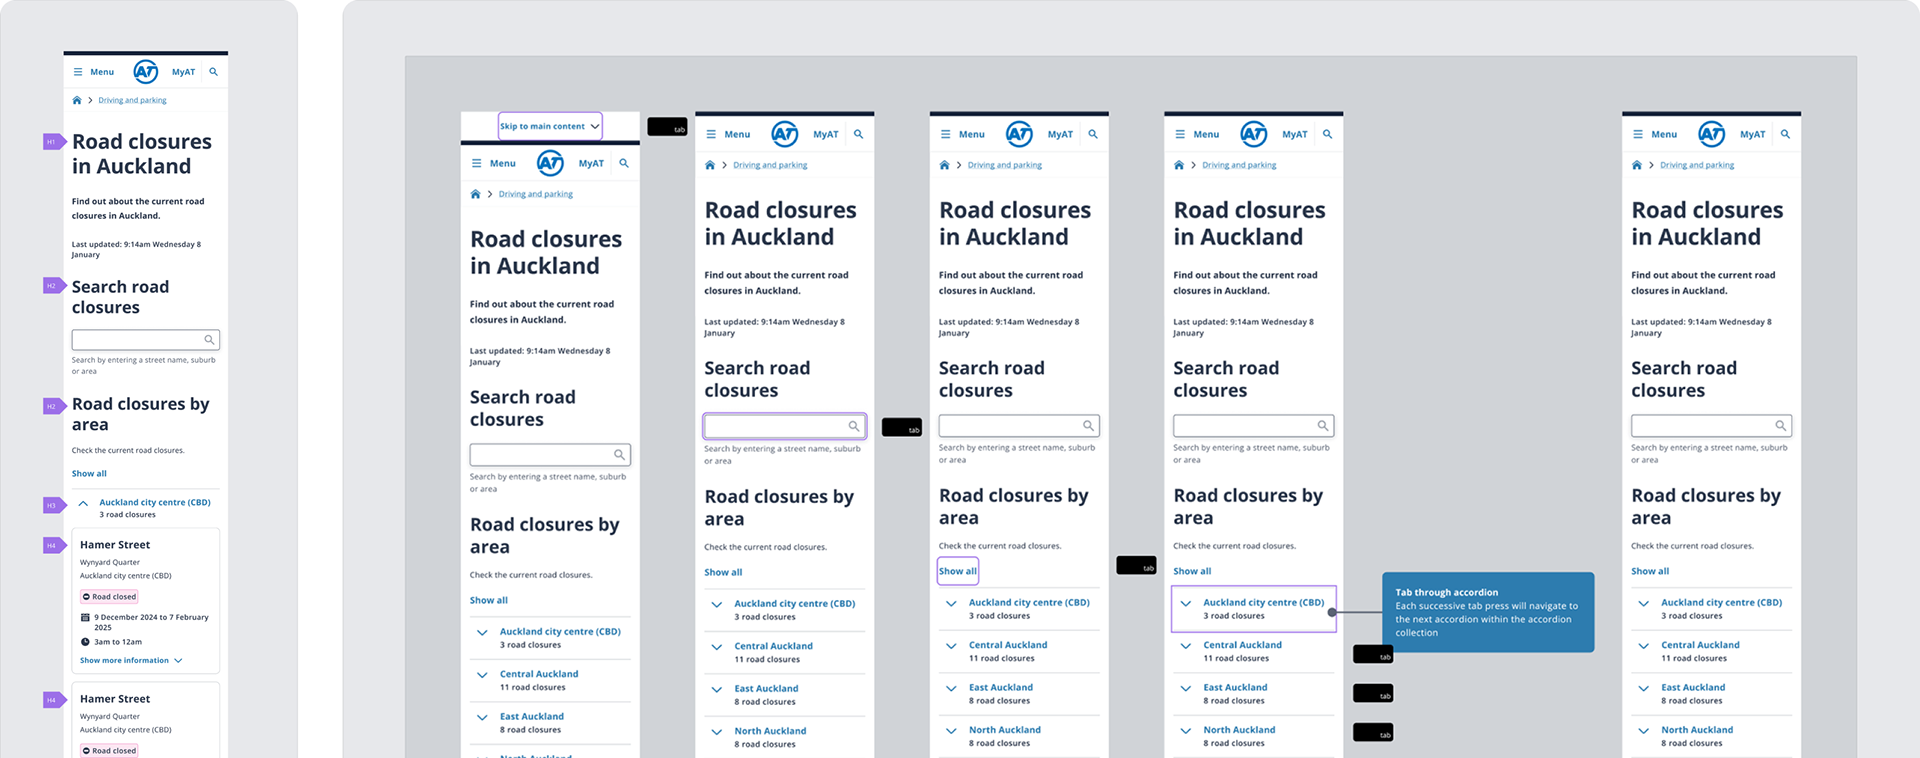Open the hamburger menu in the rightmost mockup
Image resolution: width=1920 pixels, height=758 pixels.
[x=1638, y=134]
